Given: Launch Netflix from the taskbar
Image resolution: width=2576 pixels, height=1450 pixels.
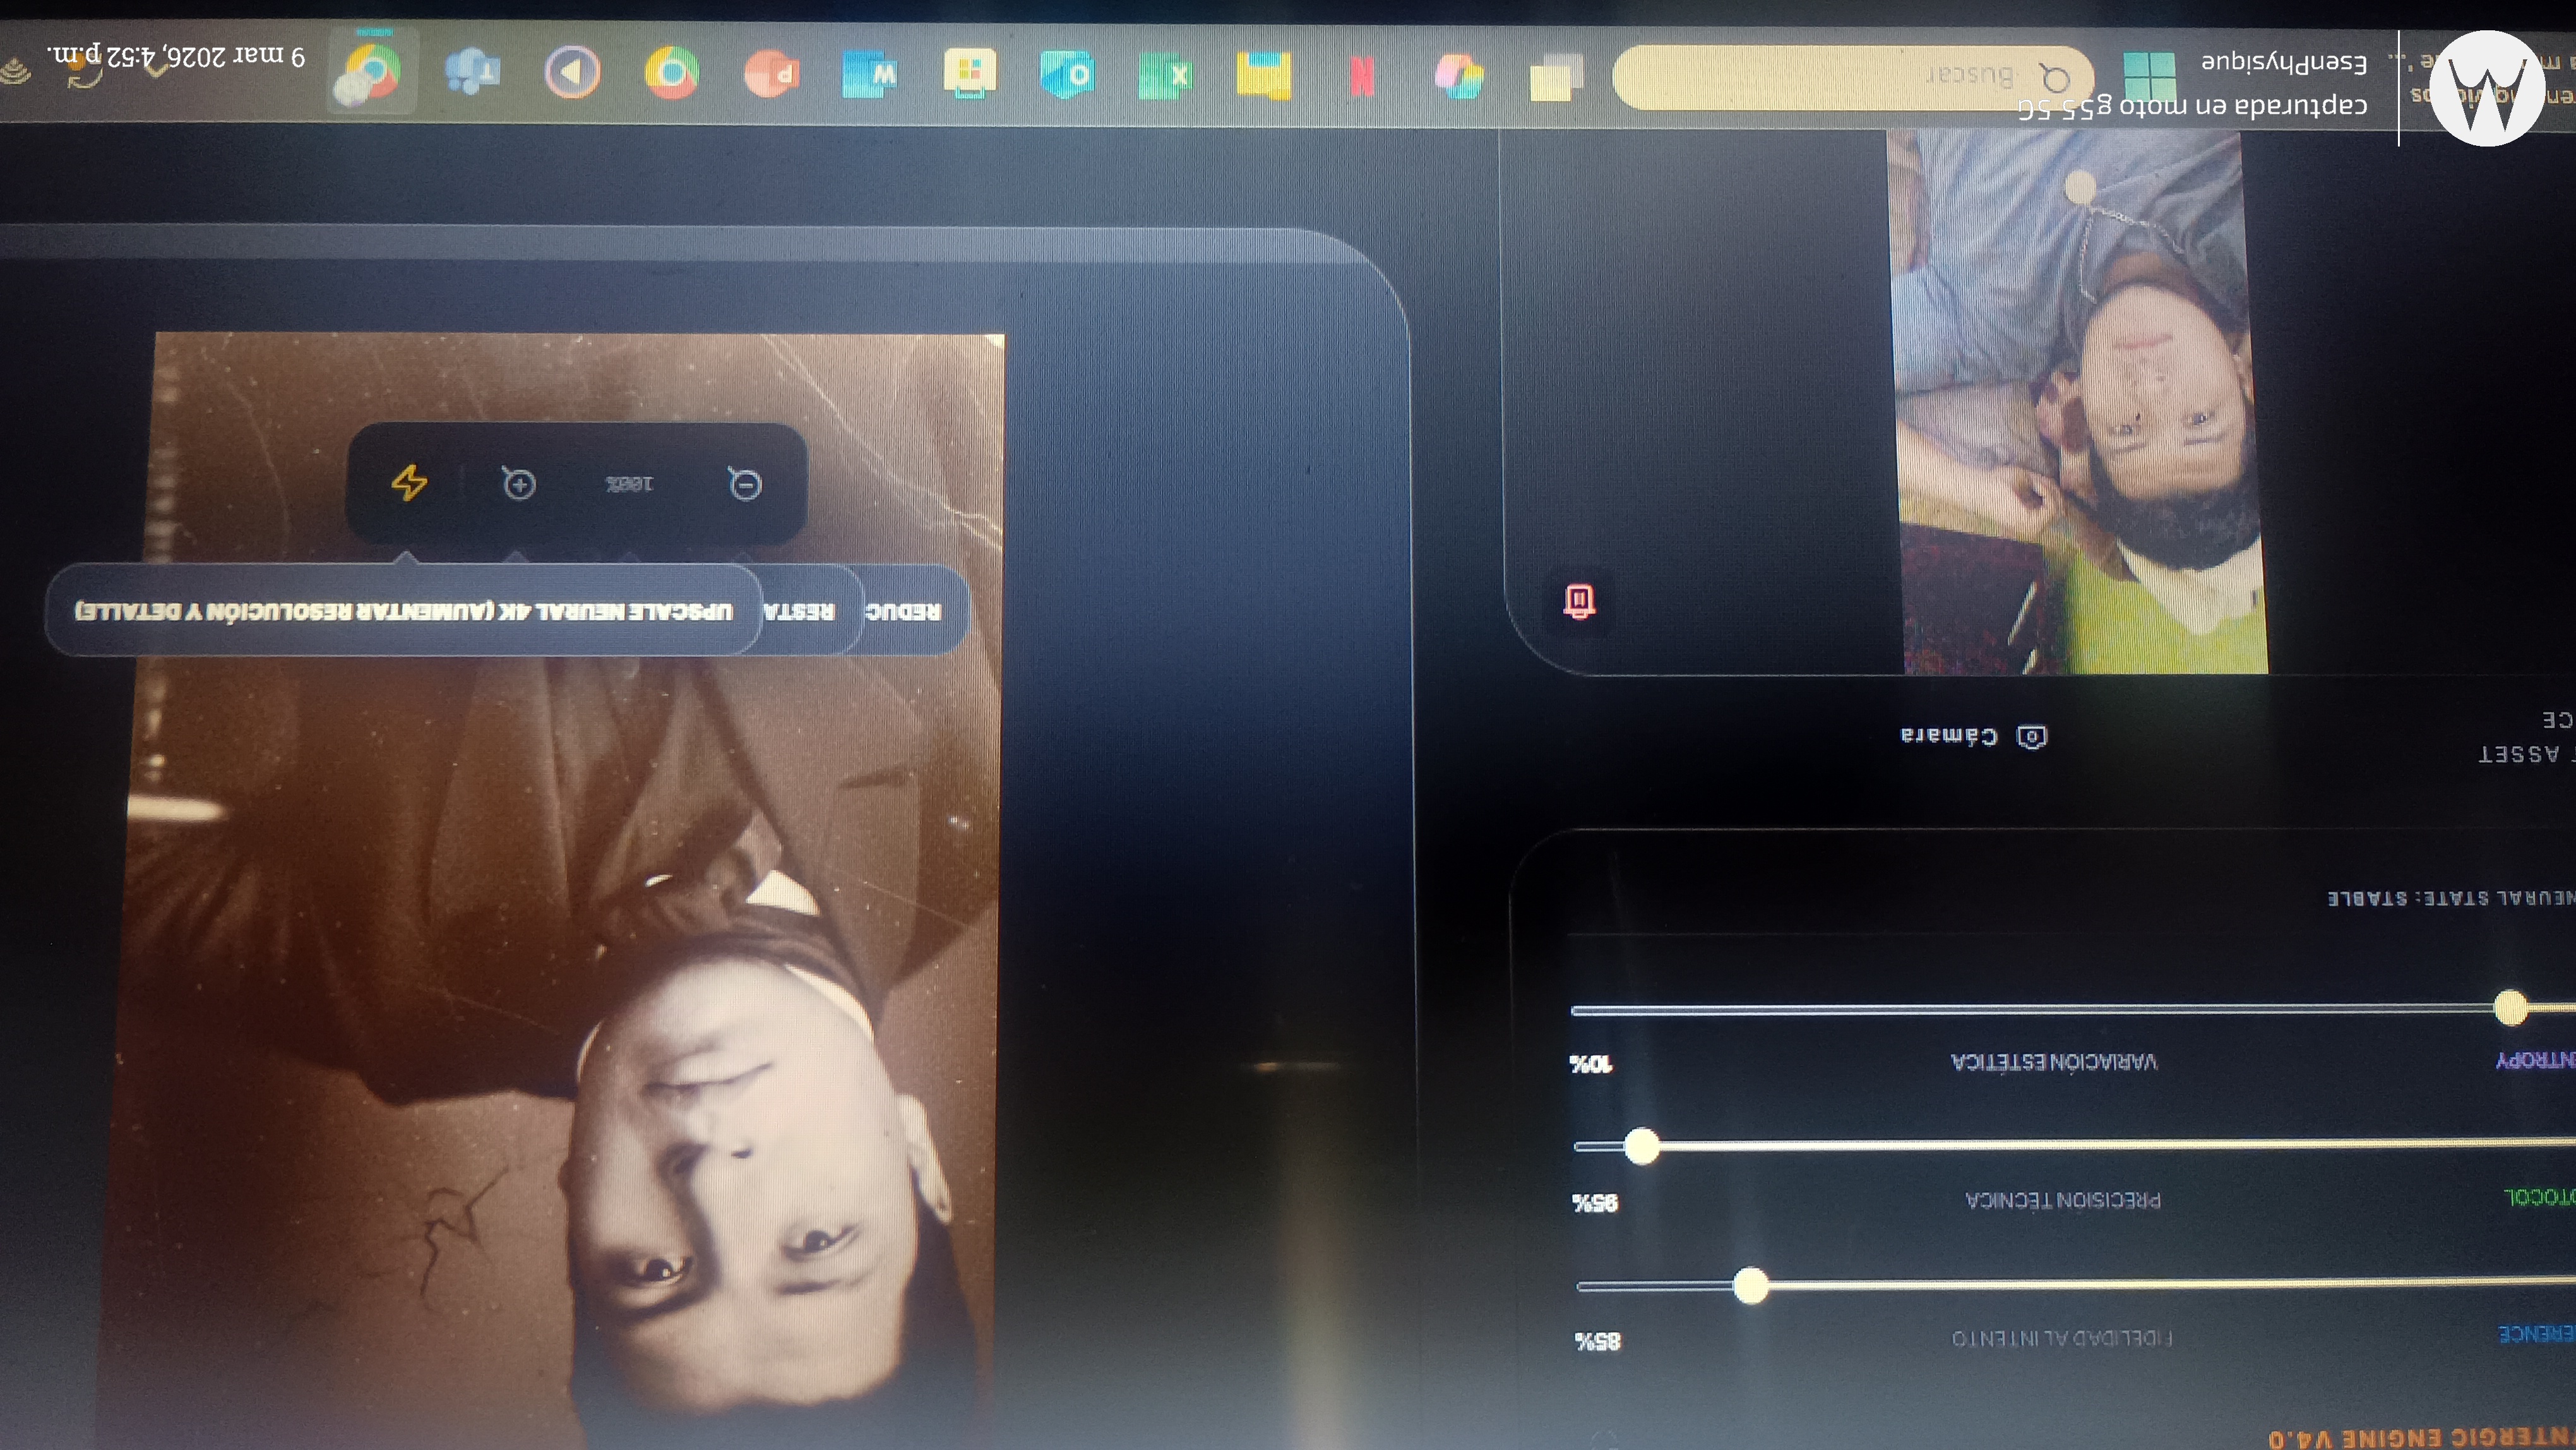Looking at the screenshot, I should [1362, 76].
